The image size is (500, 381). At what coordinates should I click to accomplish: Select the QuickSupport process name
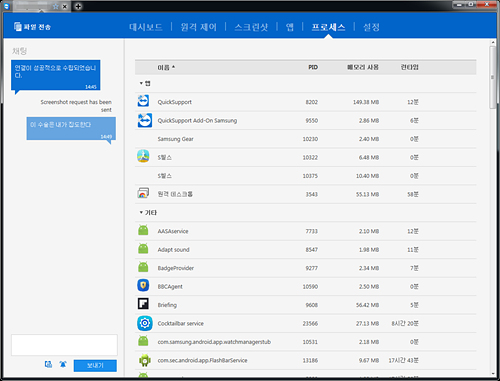(x=175, y=102)
